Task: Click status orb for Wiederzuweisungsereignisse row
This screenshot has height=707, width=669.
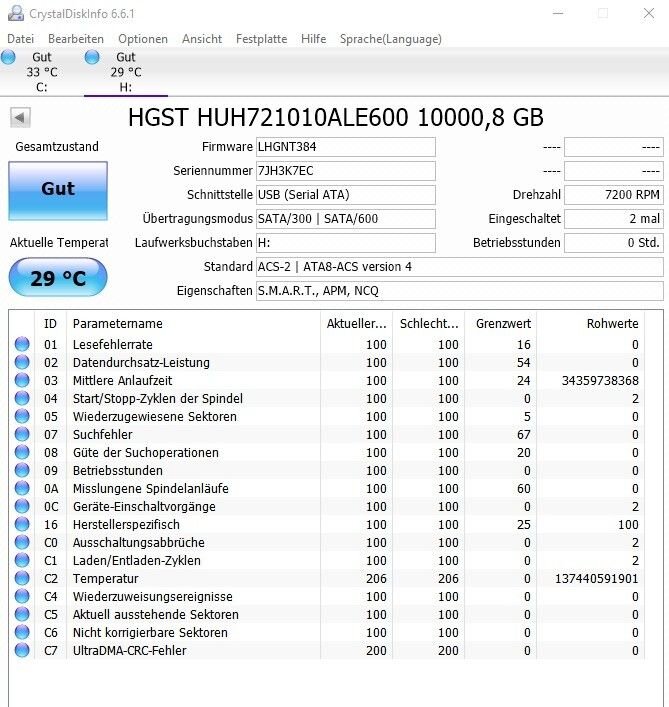Action: click(x=22, y=597)
